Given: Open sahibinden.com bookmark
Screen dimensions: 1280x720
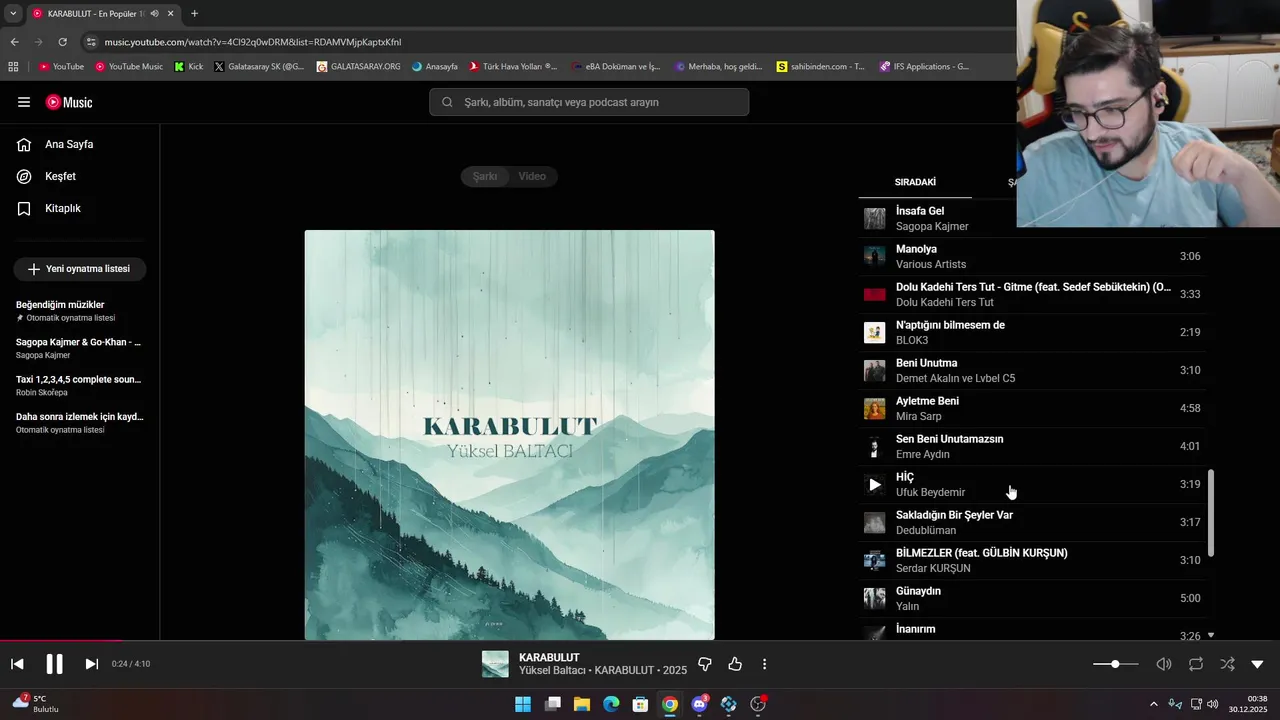Looking at the screenshot, I should pos(820,66).
